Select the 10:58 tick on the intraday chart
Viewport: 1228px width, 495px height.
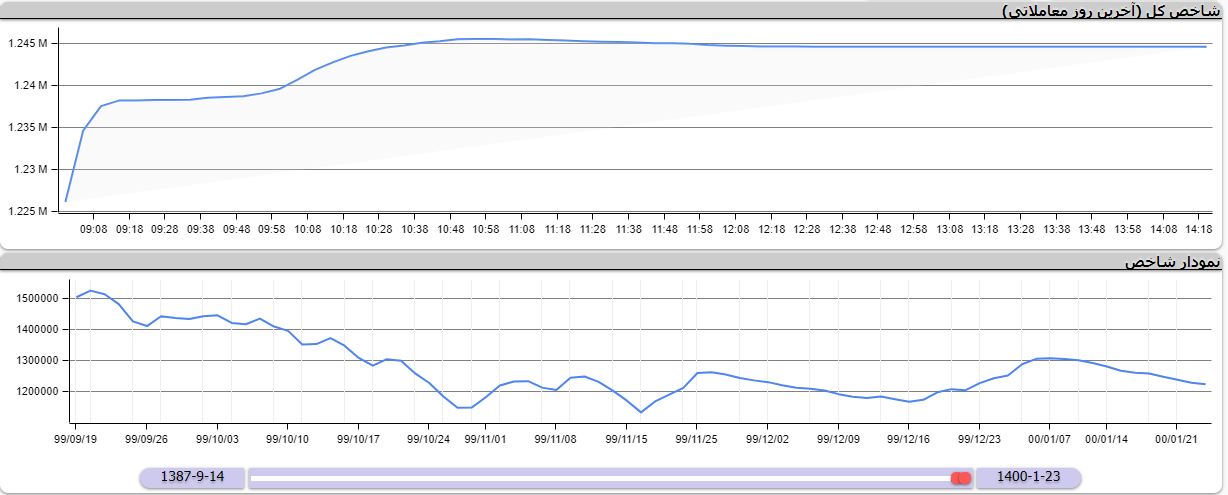click(486, 229)
